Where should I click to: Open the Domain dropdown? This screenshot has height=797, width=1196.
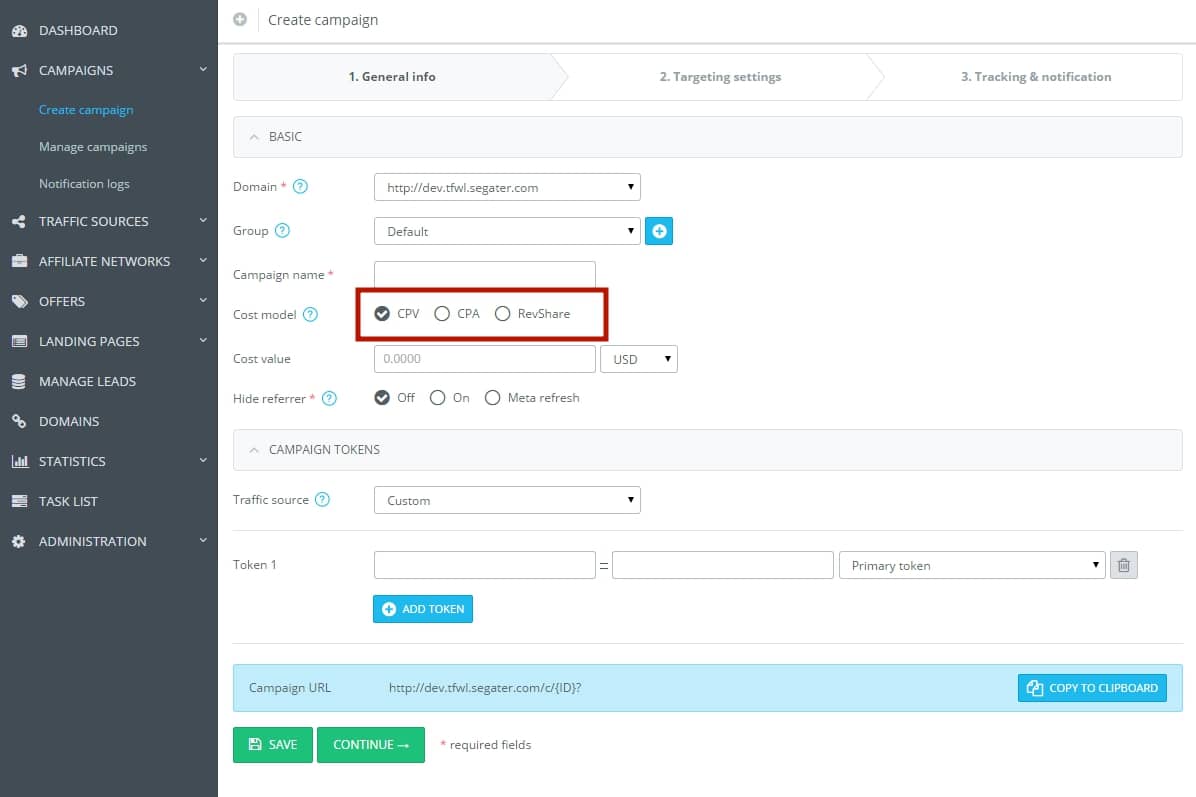click(x=507, y=187)
